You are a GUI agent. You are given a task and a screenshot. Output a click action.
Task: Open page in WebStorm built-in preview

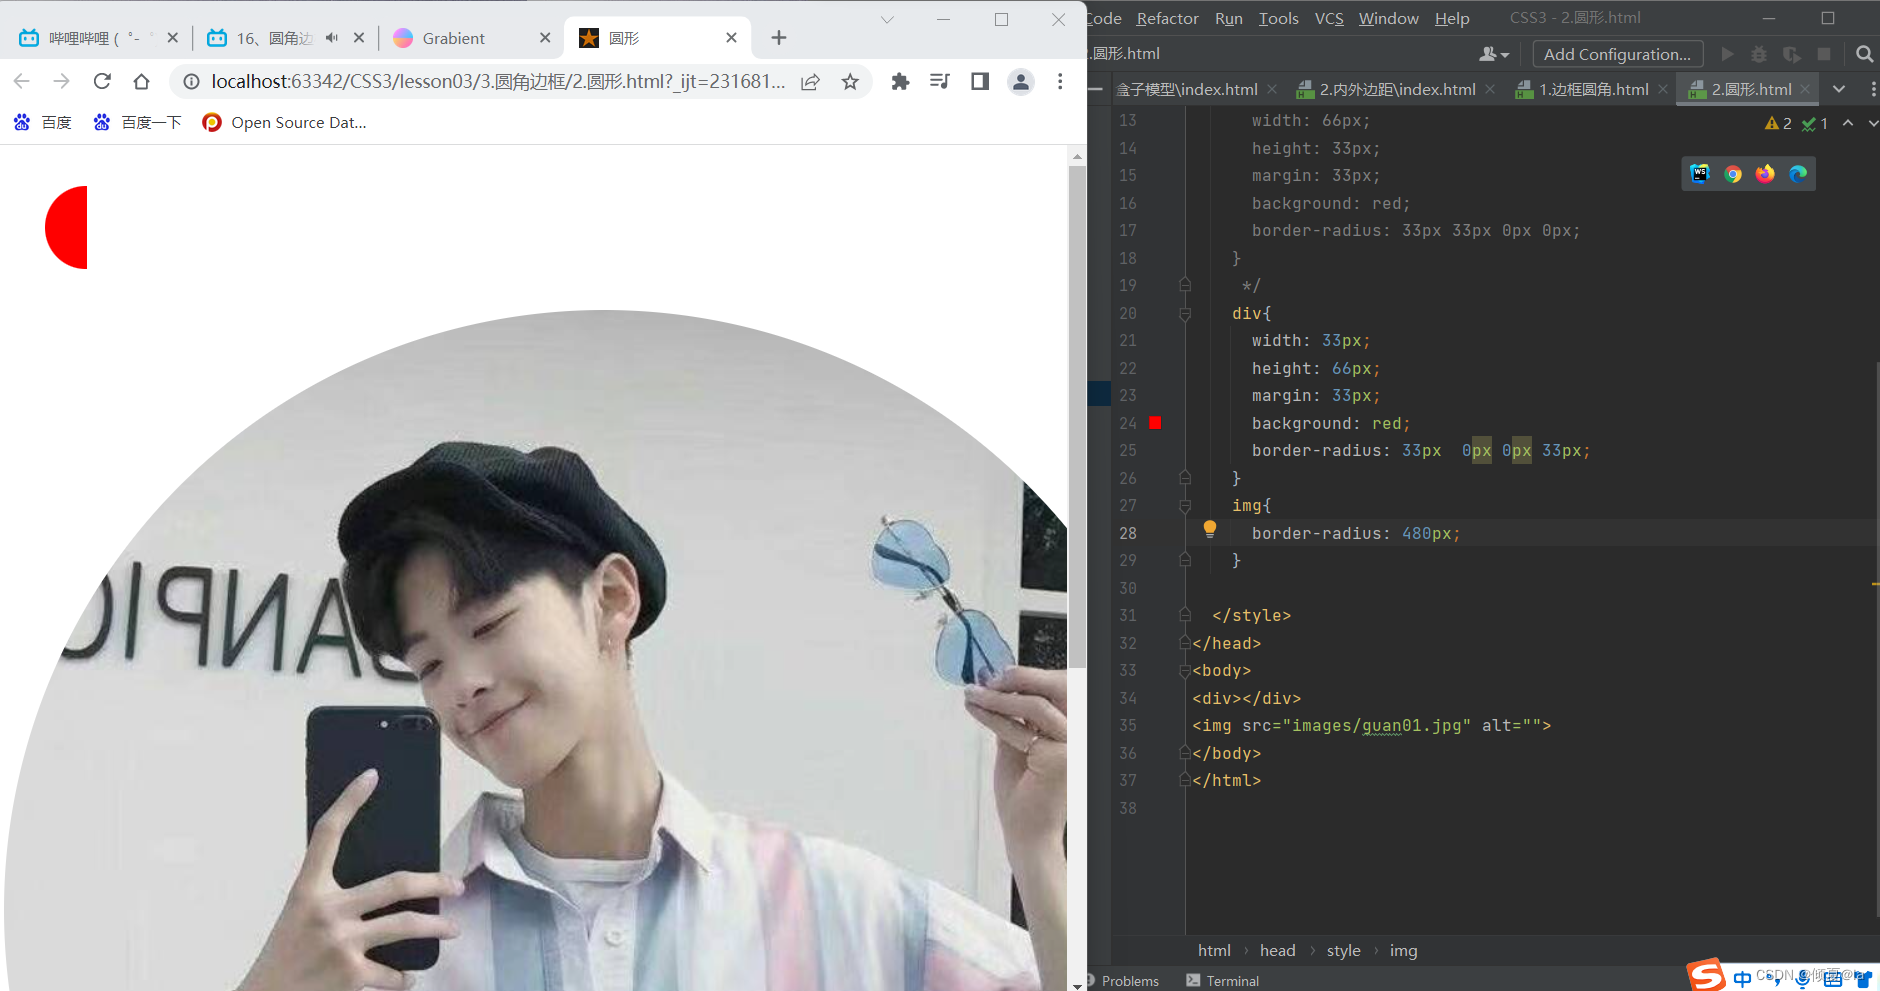[1700, 173]
